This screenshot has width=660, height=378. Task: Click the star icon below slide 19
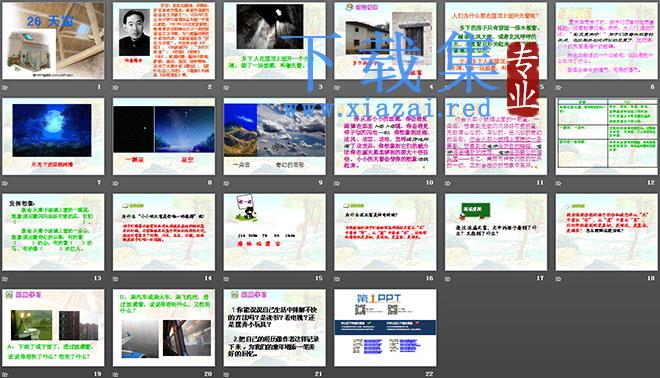[5, 374]
